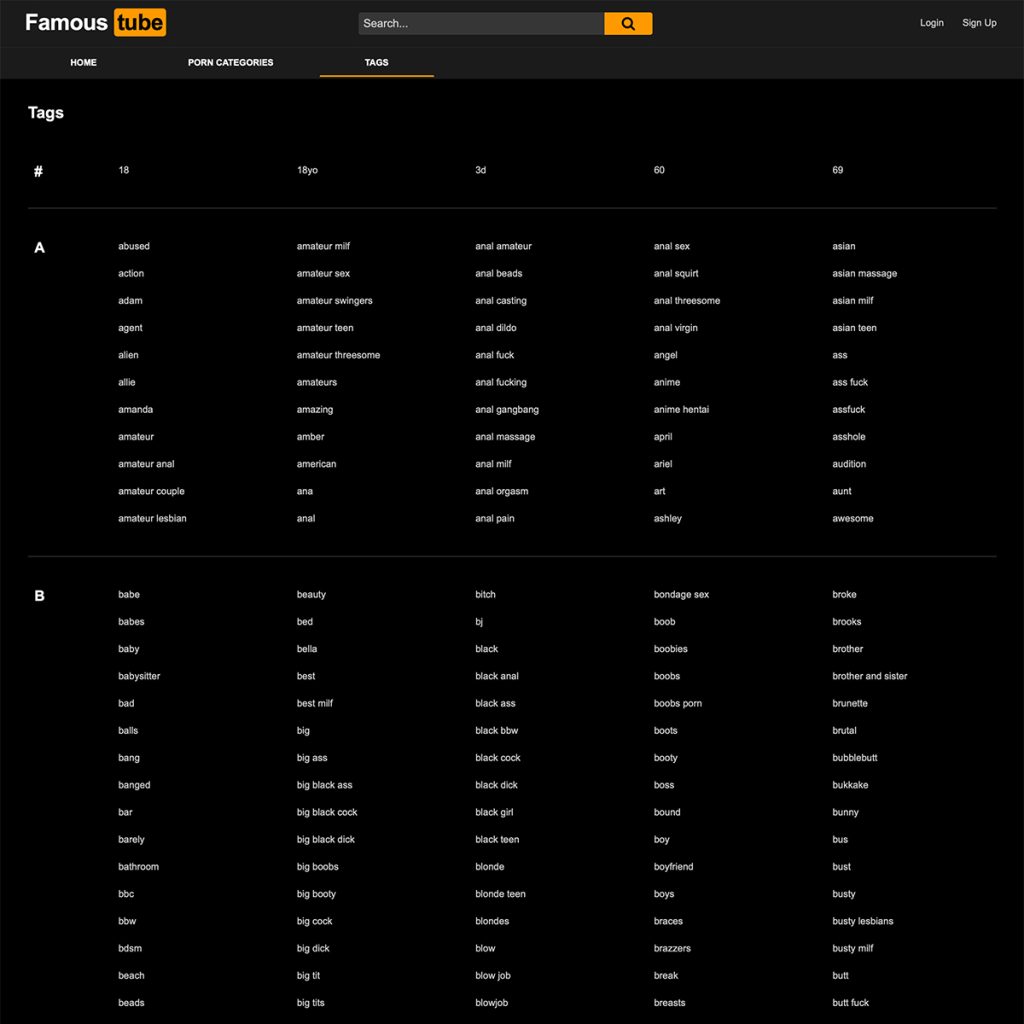Choose the 'art' tag link
The width and height of the screenshot is (1024, 1024).
659,491
